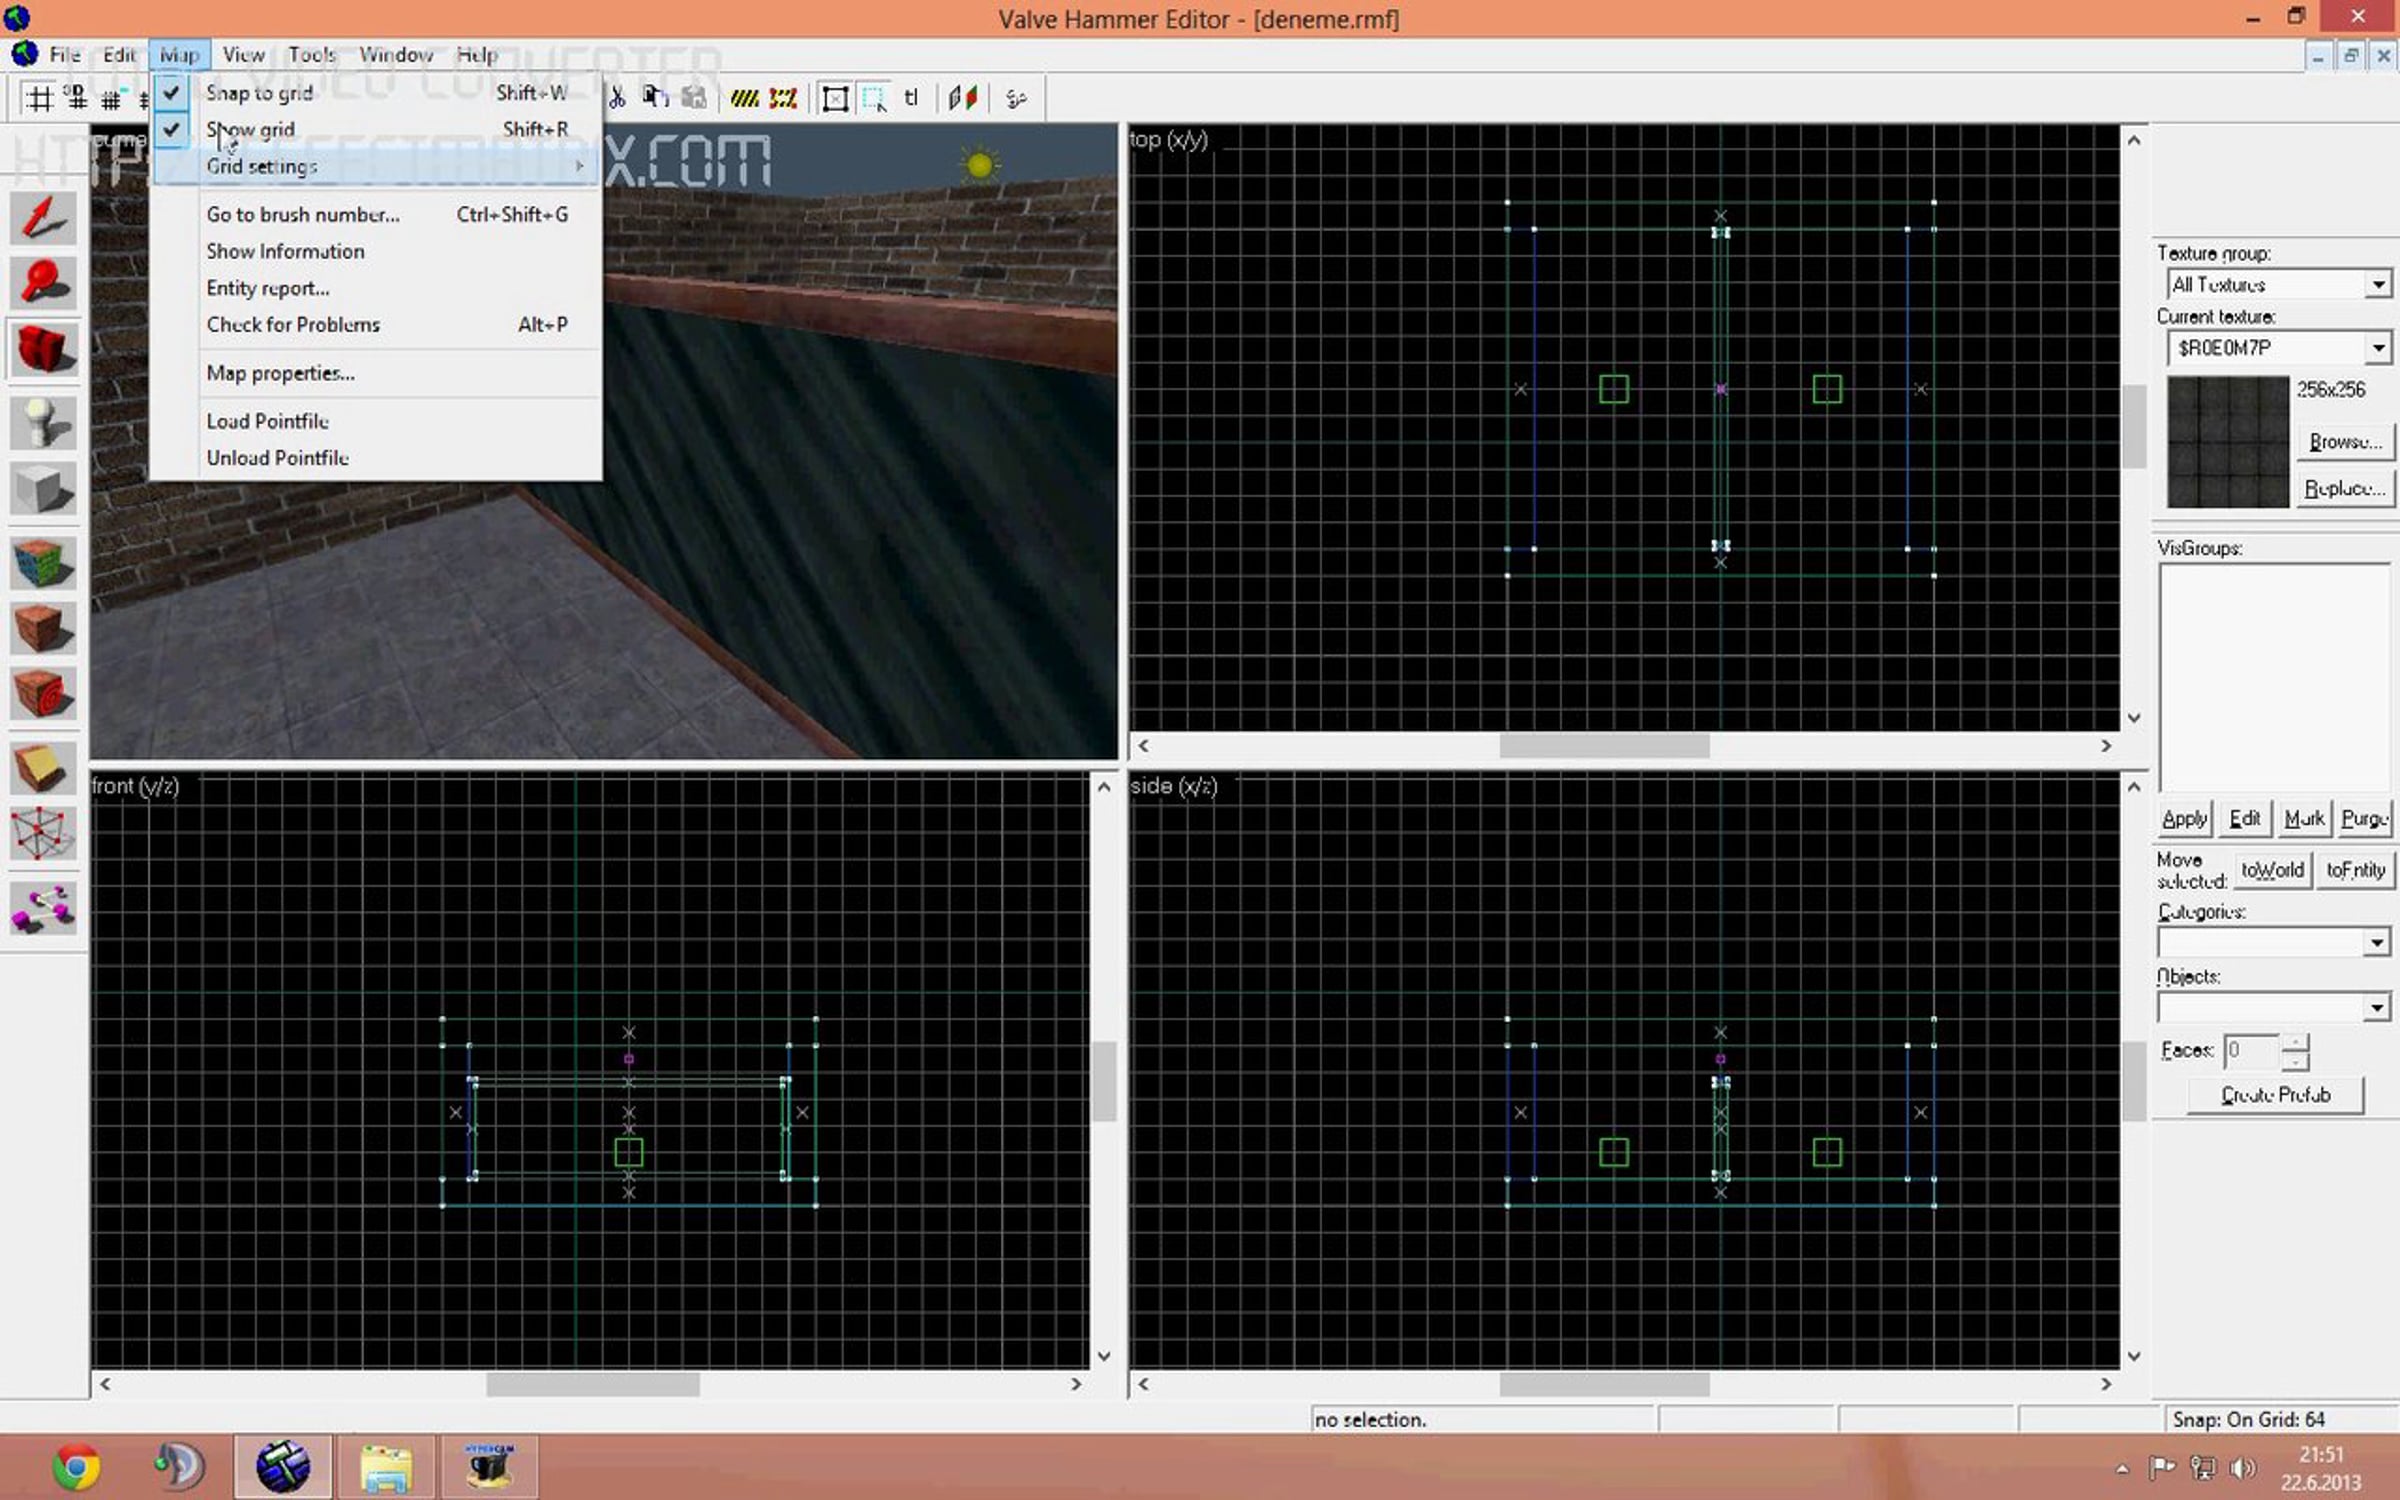Click the toggle grid toolbar icon
Image resolution: width=2400 pixels, height=1500 pixels.
pyautogui.click(x=39, y=98)
